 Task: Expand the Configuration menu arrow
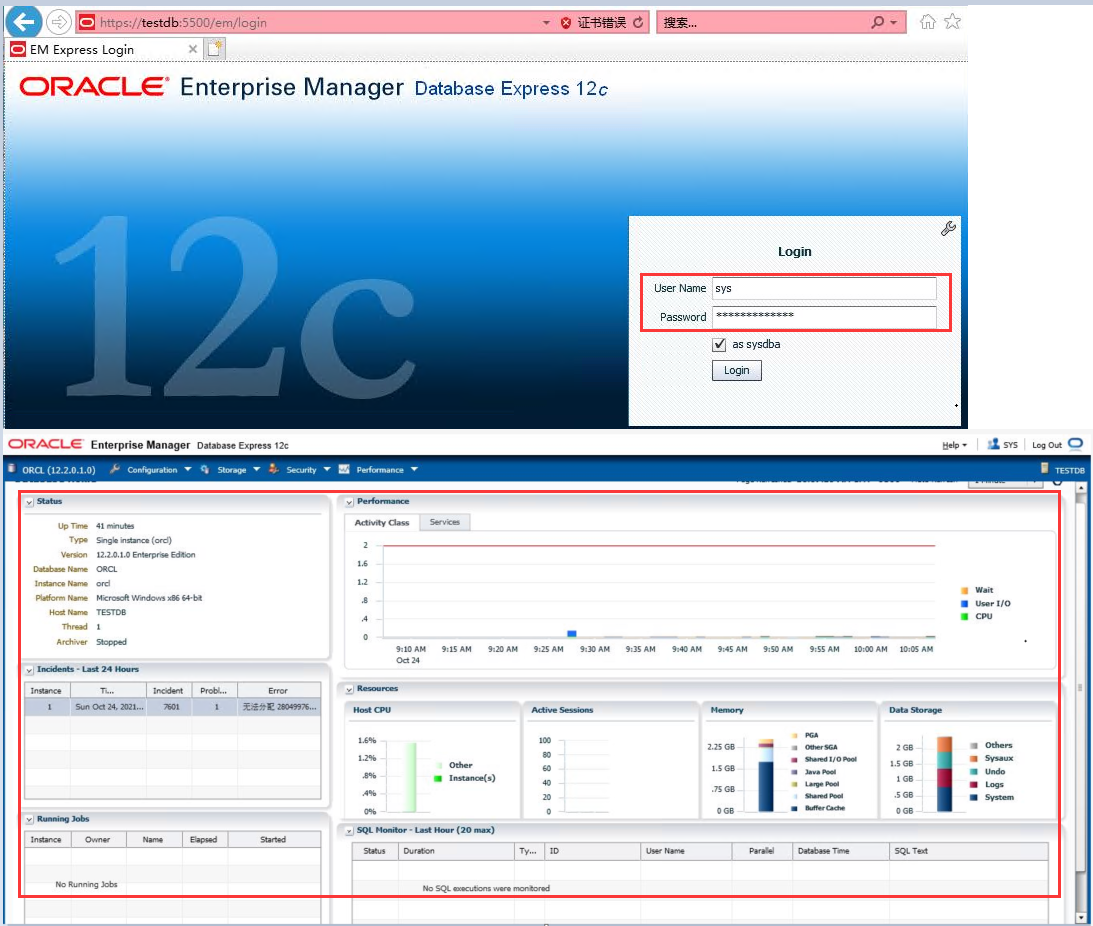pyautogui.click(x=188, y=469)
